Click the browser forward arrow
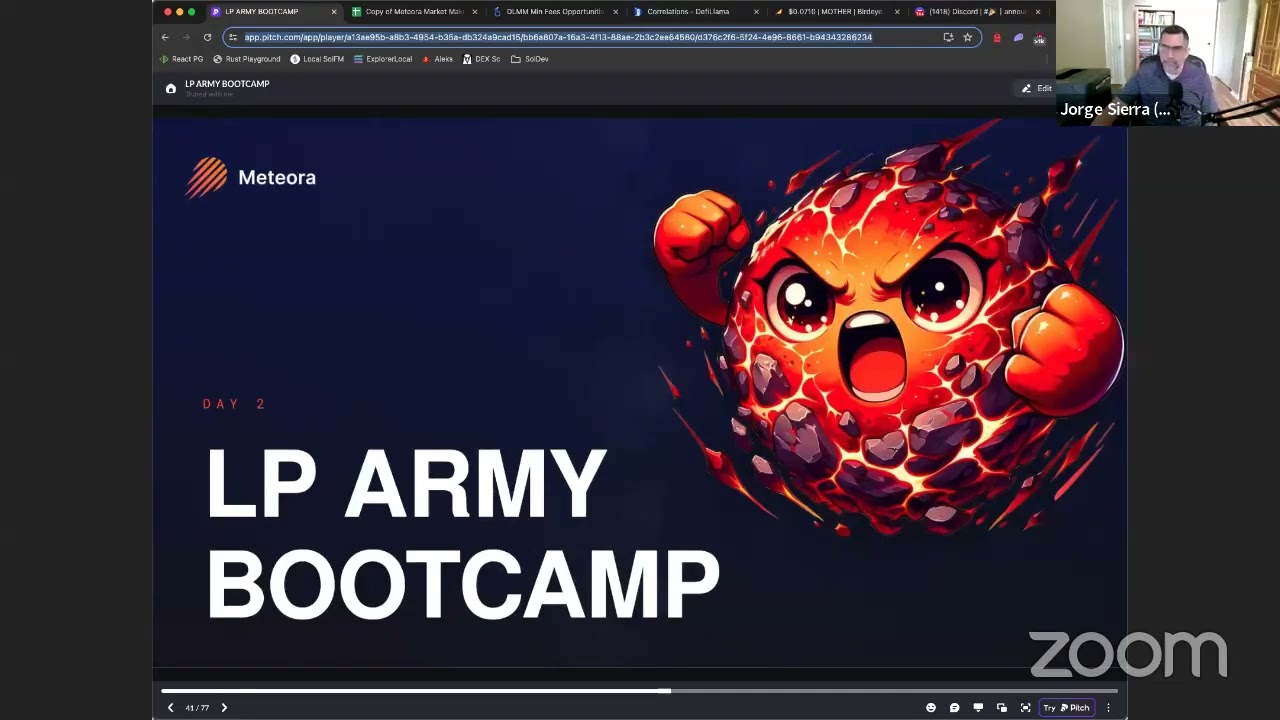This screenshot has width=1280, height=720. [186, 37]
